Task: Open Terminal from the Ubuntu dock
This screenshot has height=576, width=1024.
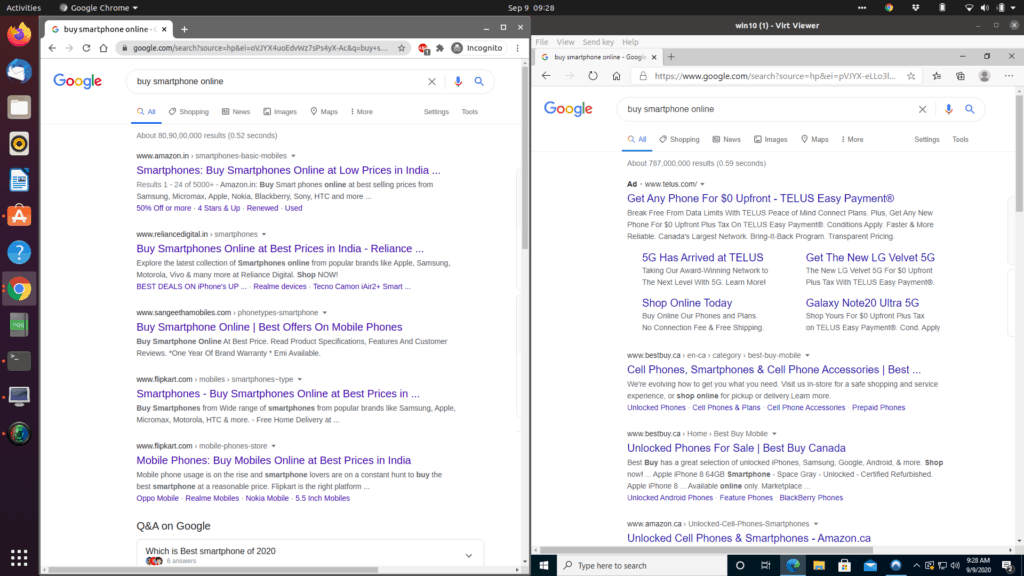Action: [x=19, y=360]
